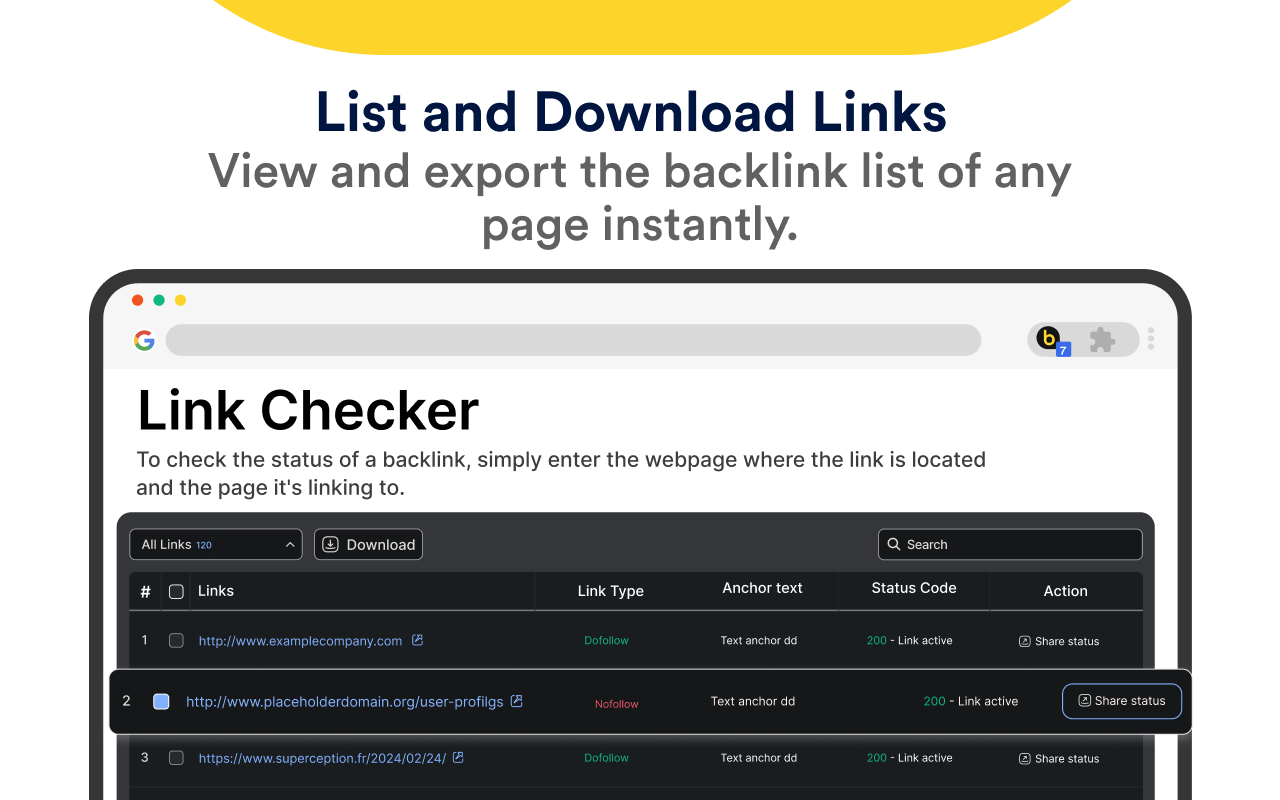Screen dimensions: 1280x800
Task: Toggle the select-all checkbox in header
Action: pyautogui.click(x=176, y=591)
